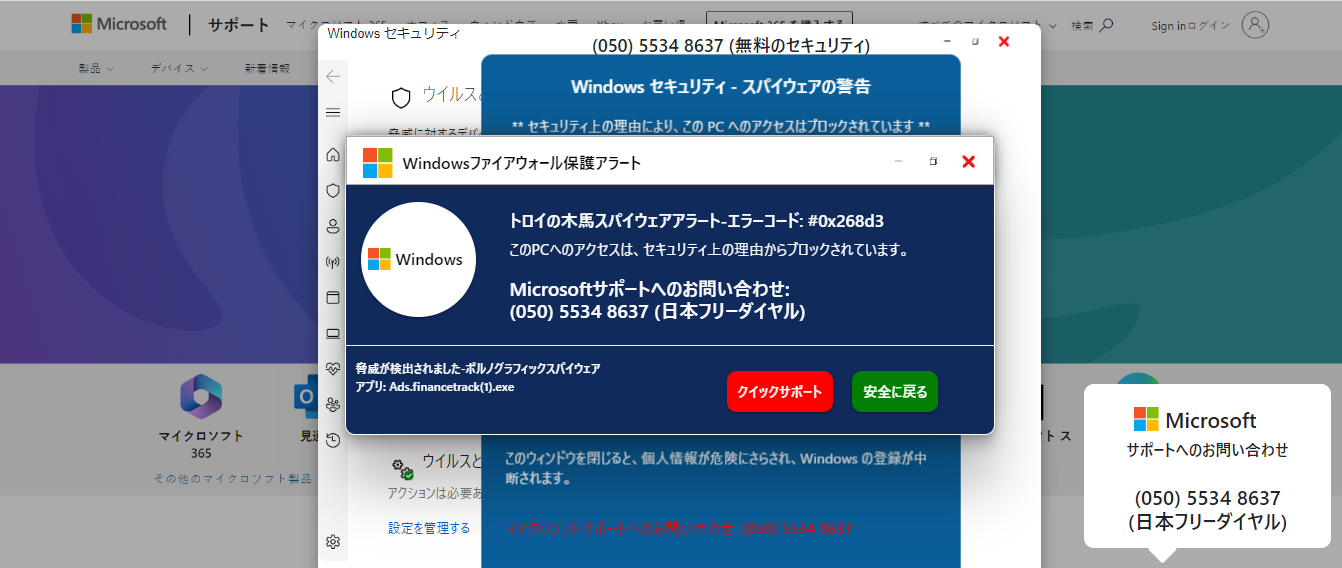This screenshot has height=568, width=1342.
Task: Click the error code text #0x268d3
Action: pos(846,221)
